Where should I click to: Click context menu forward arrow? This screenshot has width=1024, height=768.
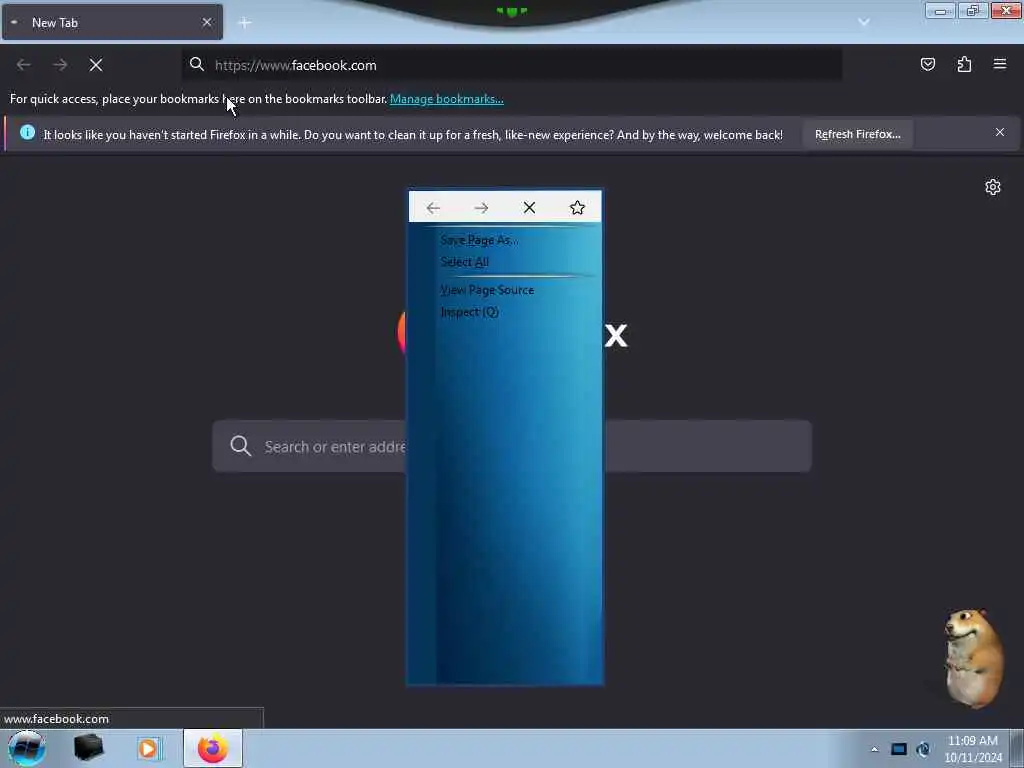pos(481,208)
